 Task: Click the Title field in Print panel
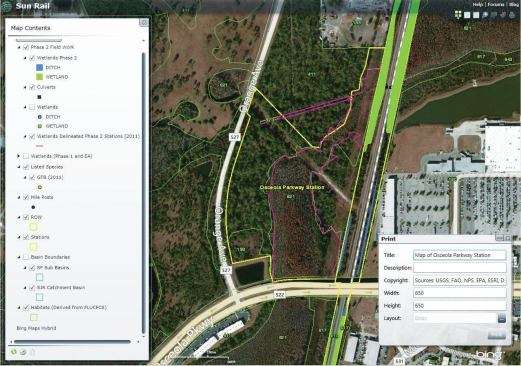(460, 255)
